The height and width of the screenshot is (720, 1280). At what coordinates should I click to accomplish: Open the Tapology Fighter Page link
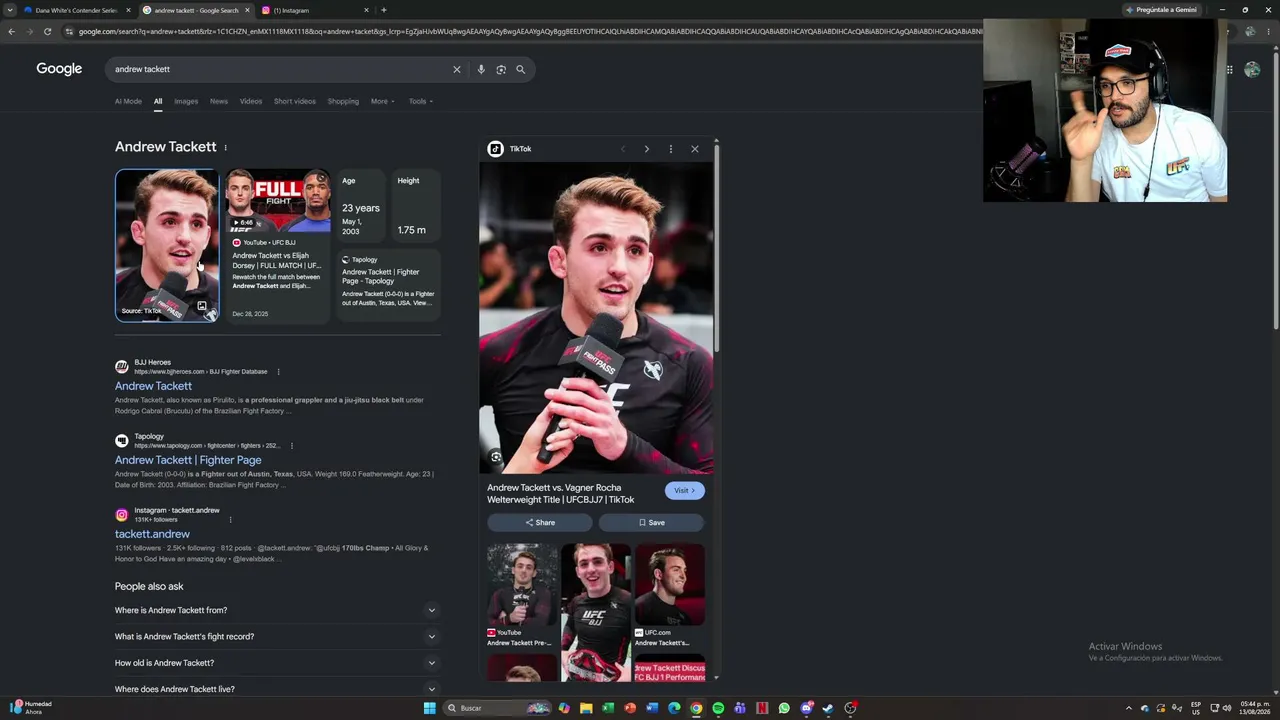(x=188, y=460)
